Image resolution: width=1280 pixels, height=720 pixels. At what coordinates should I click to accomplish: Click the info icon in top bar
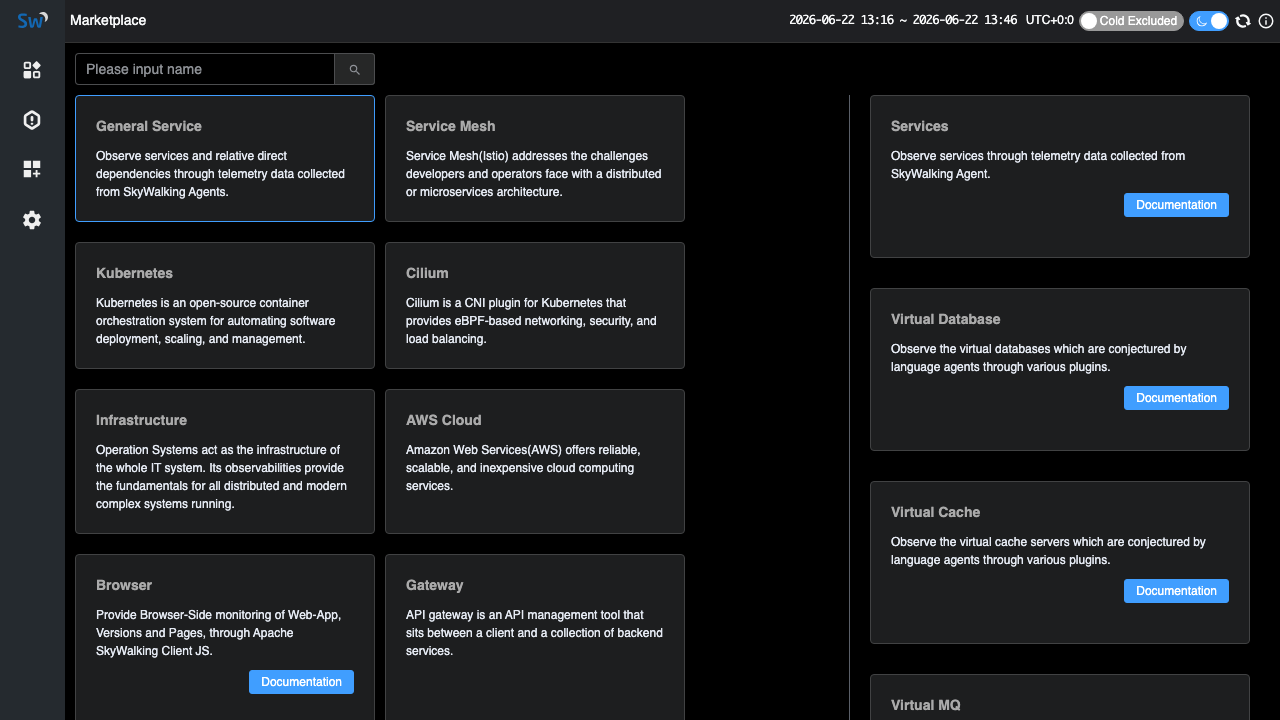pos(1266,21)
